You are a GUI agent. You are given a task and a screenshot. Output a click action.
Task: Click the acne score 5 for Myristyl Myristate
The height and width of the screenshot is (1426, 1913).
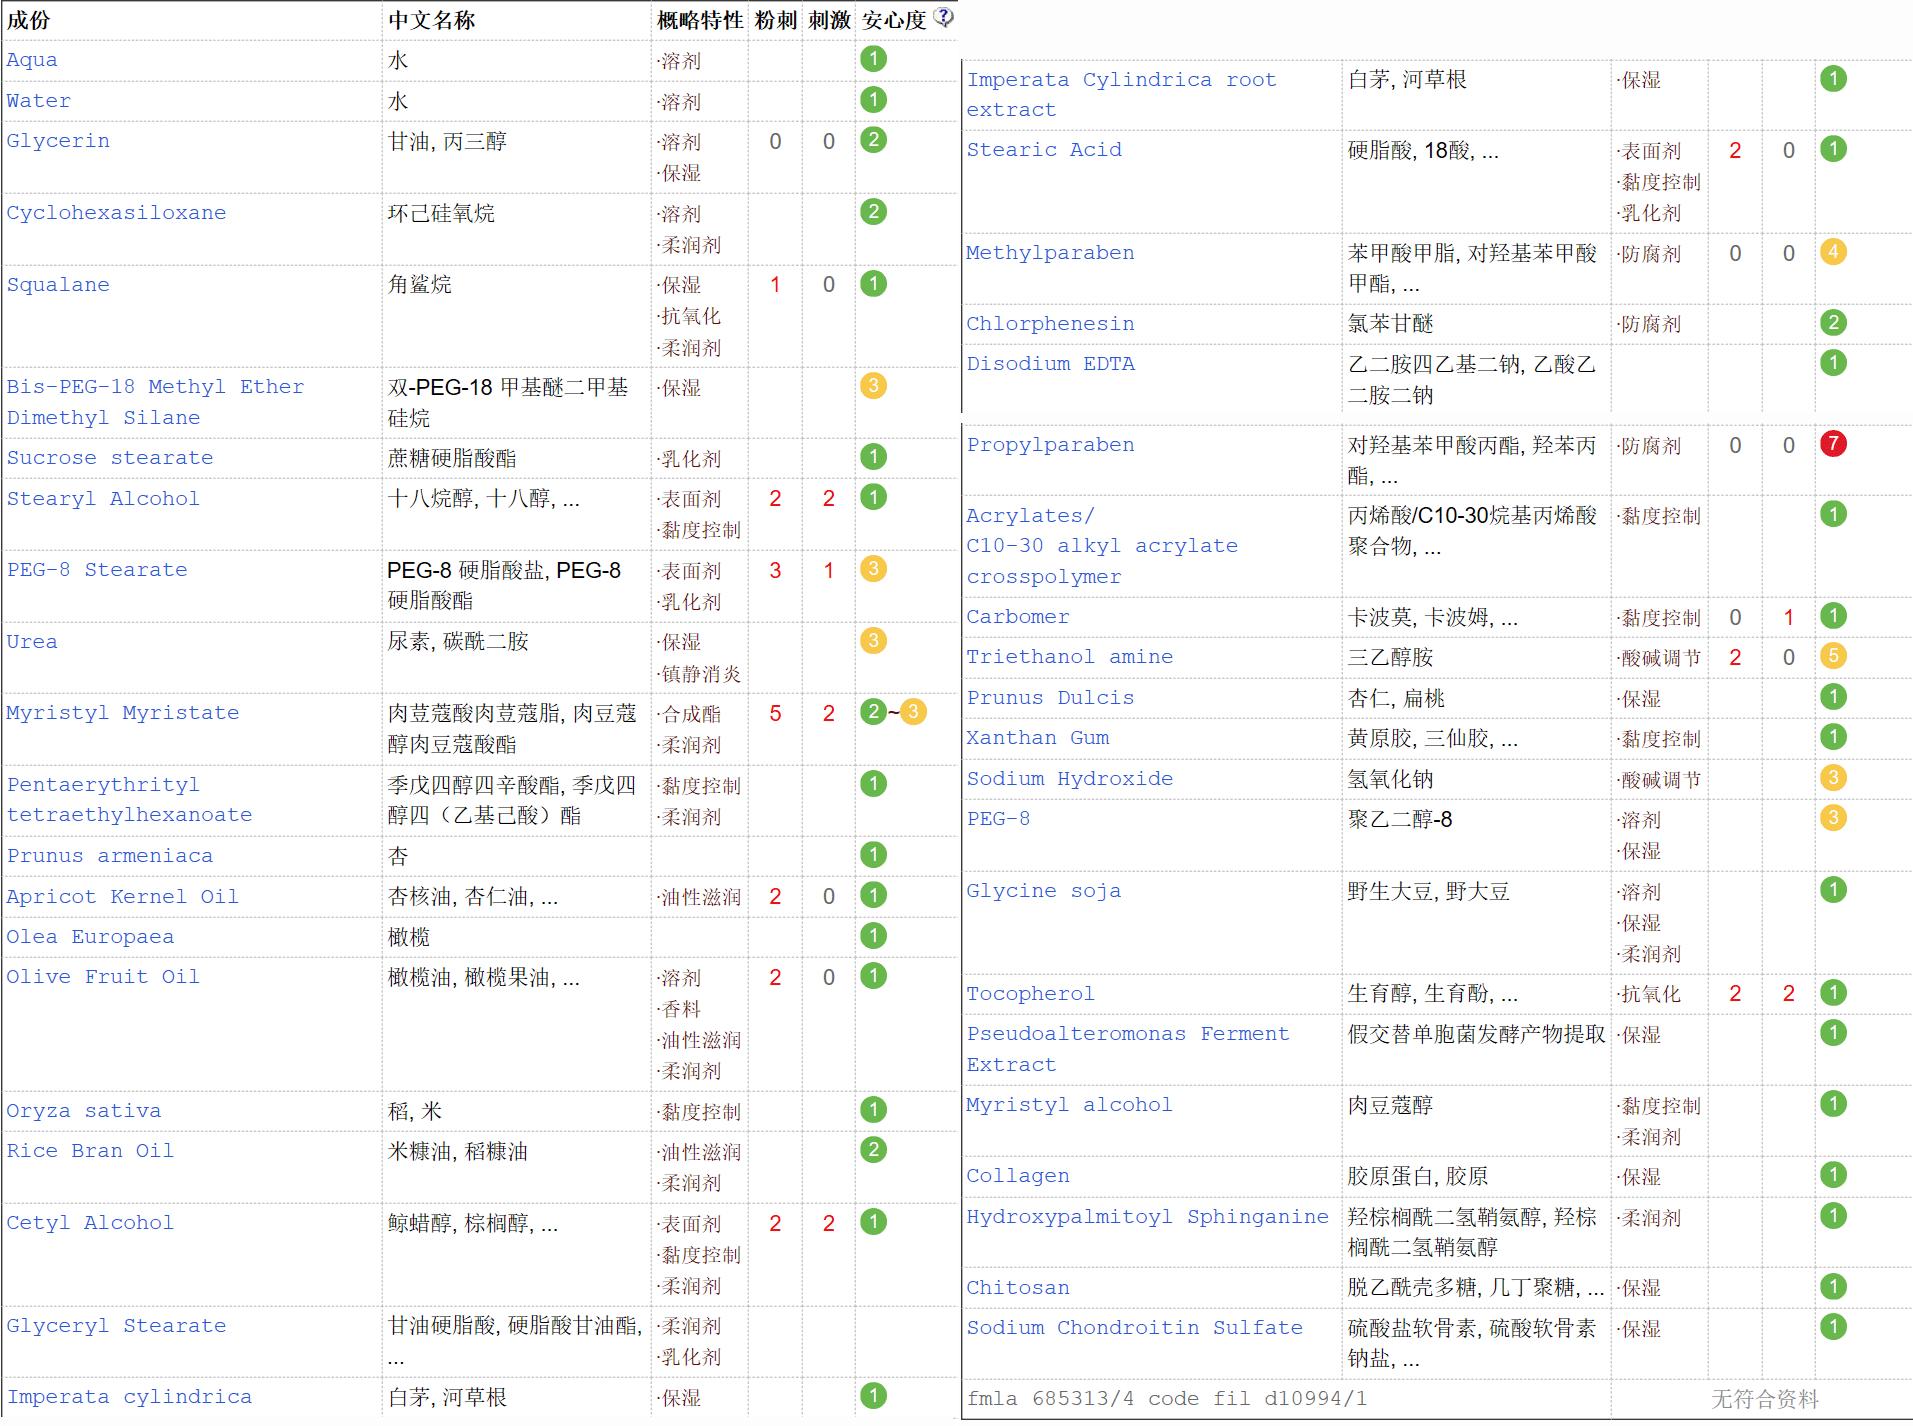click(775, 713)
